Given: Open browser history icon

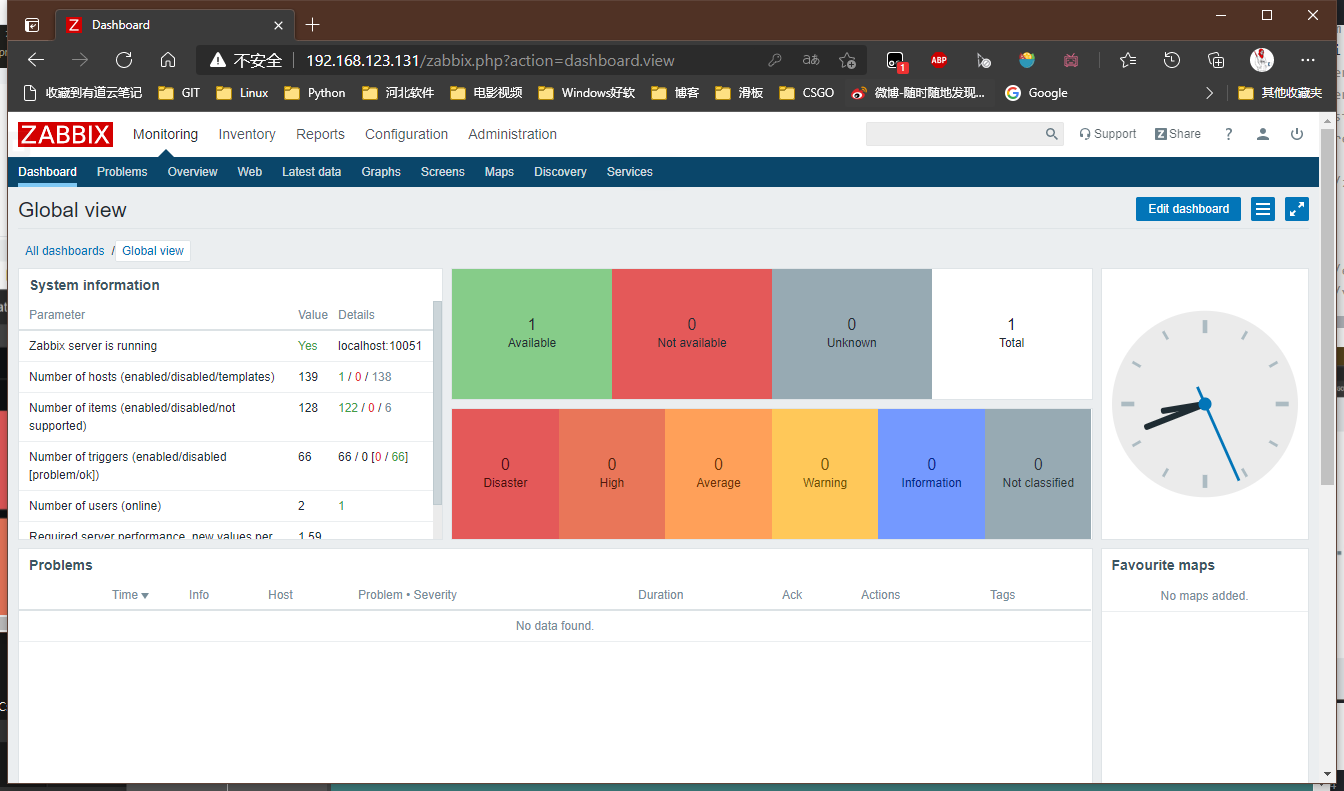Looking at the screenshot, I should 1172,60.
